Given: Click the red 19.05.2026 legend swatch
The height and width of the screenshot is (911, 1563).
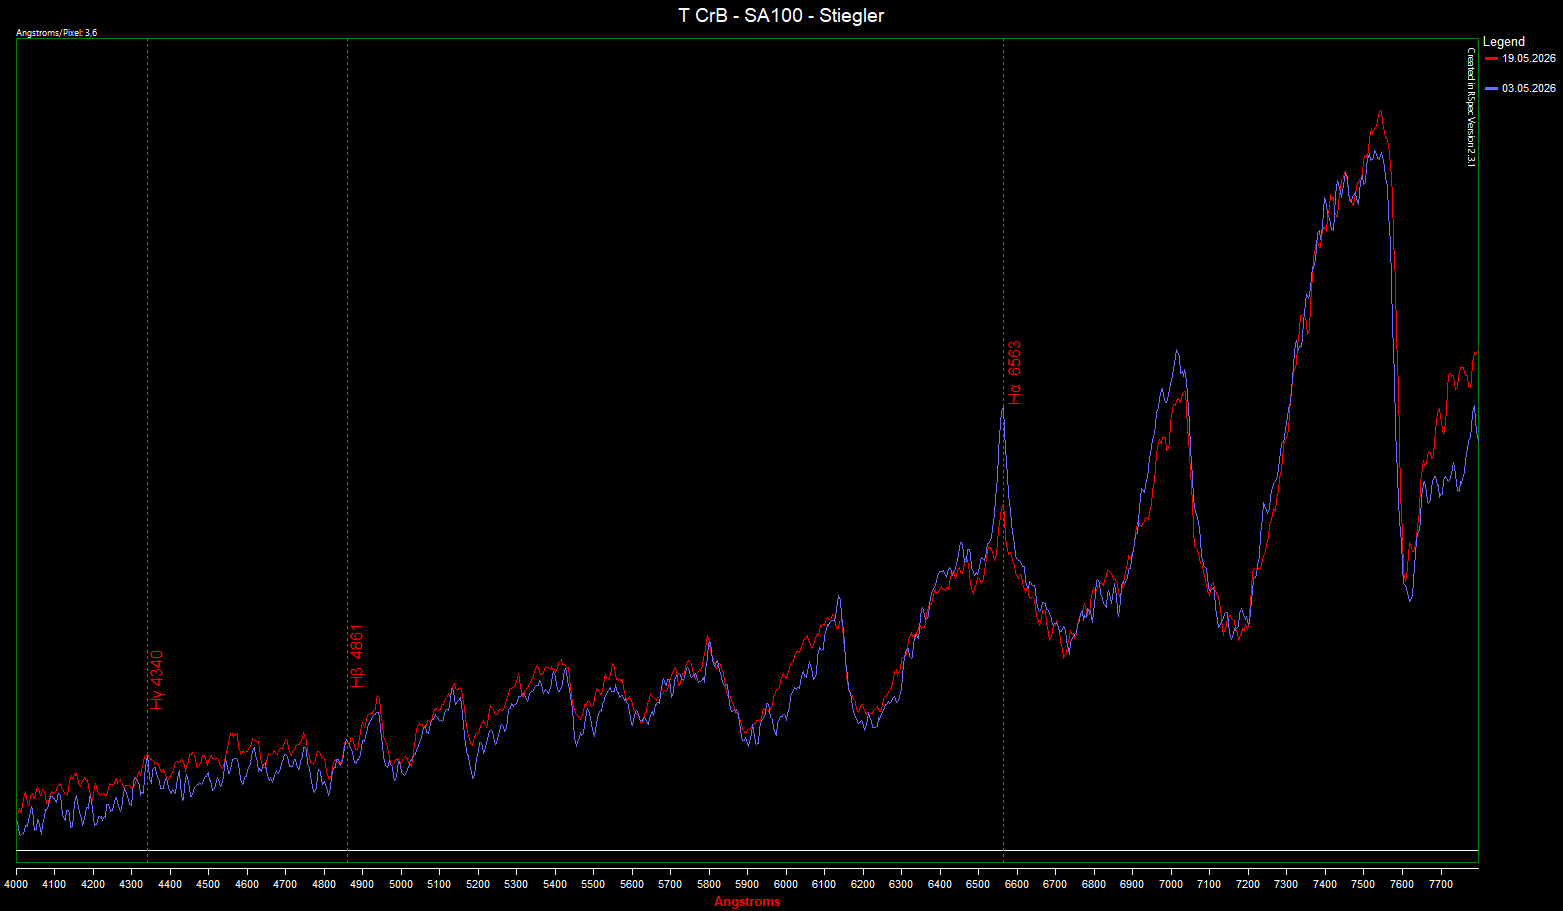Looking at the screenshot, I should tap(1492, 59).
